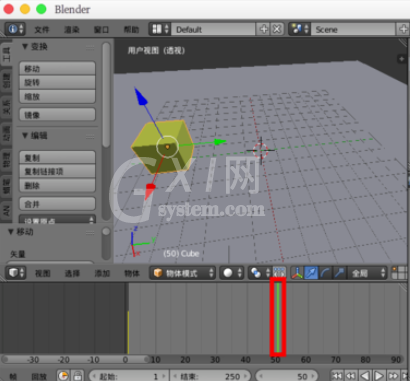Click the 结束 (End) frame field 250
The width and height of the screenshot is (410, 381).
pyautogui.click(x=210, y=376)
